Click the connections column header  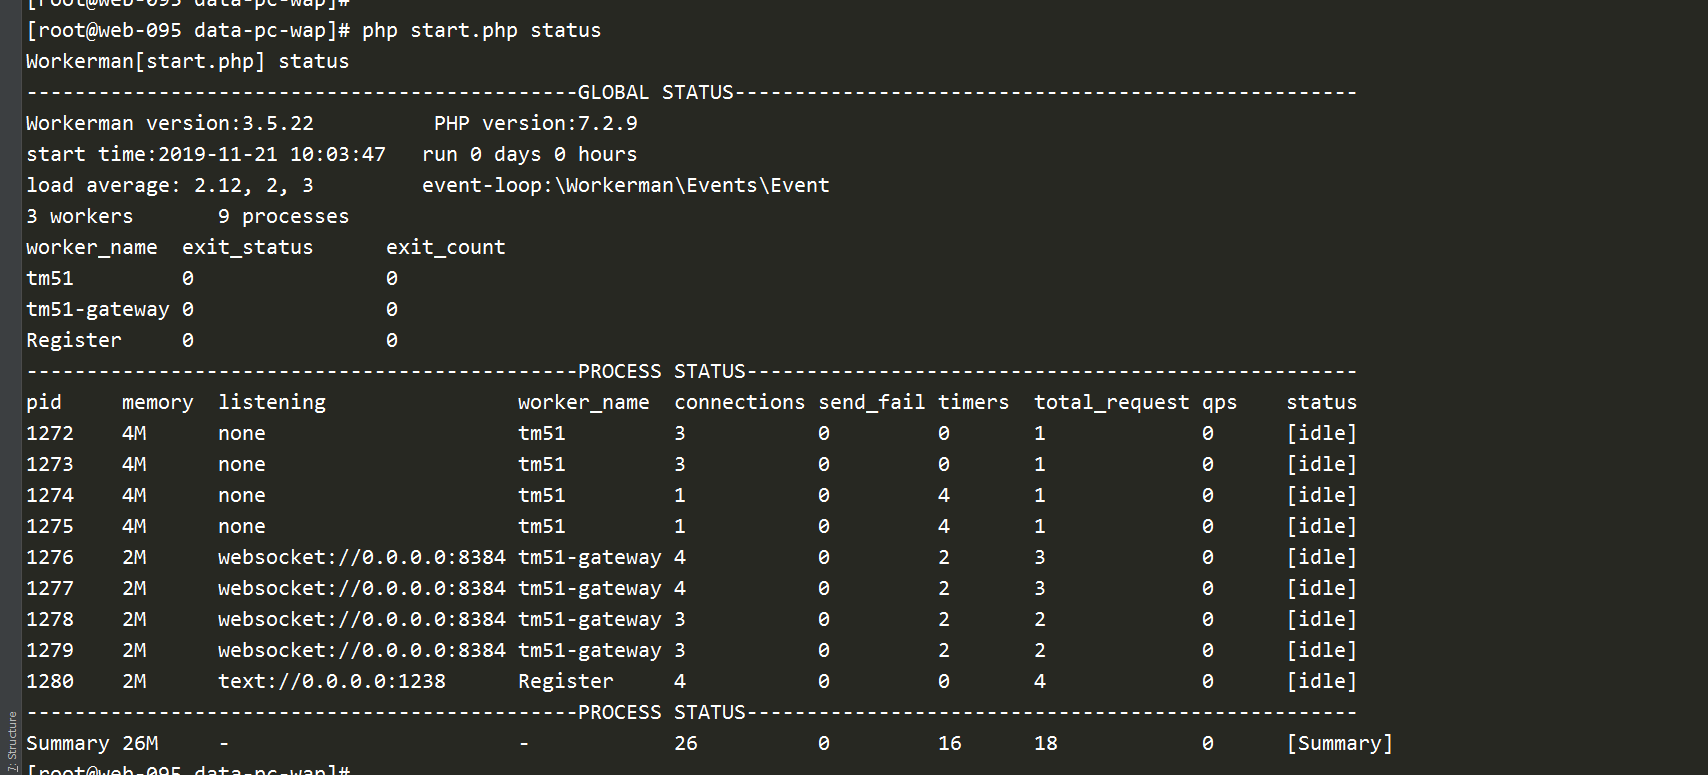coord(739,402)
